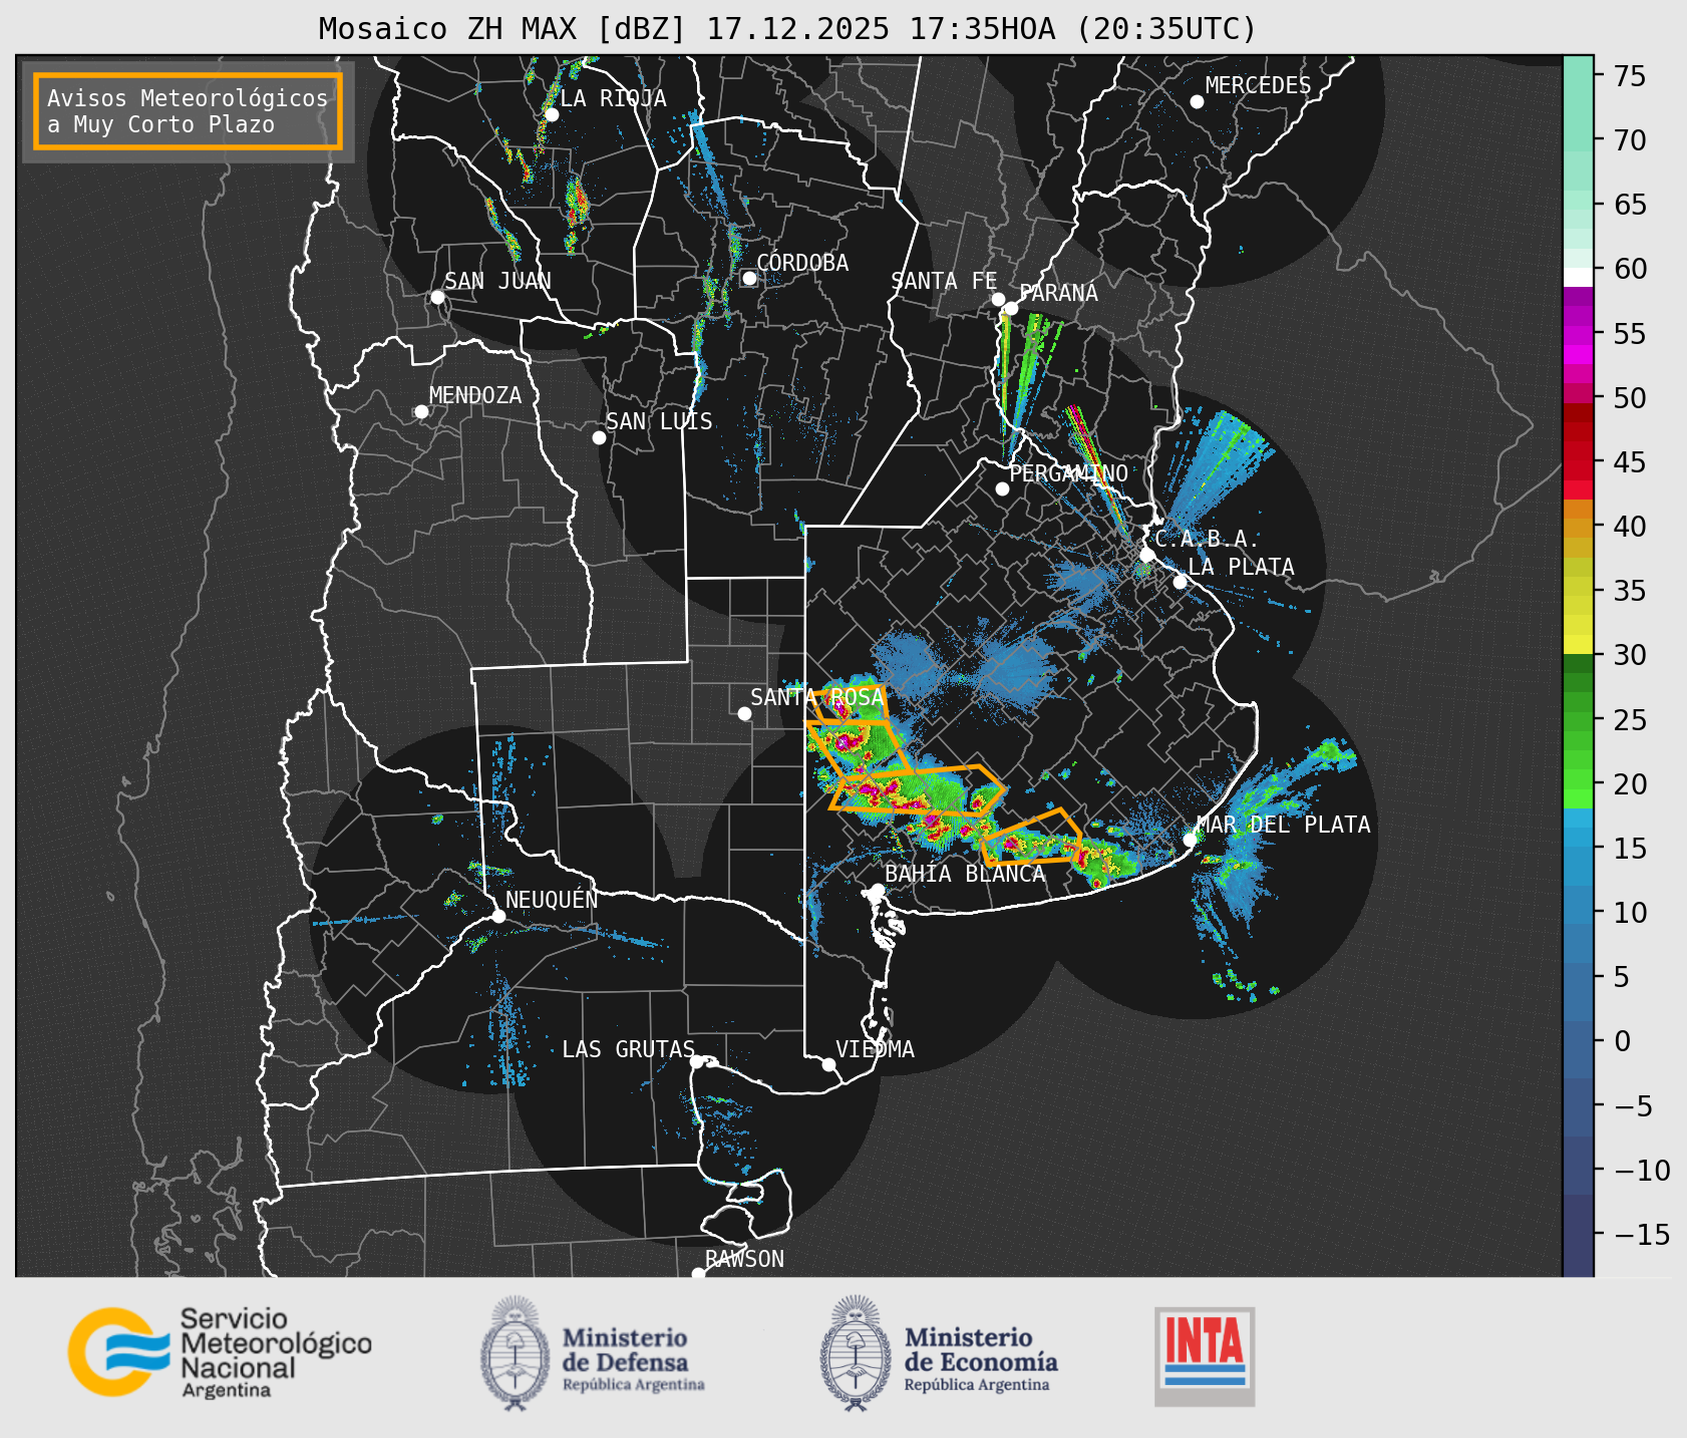Screen dimensions: 1687x1438
Task: Select the CÓRDOBA city label
Action: tap(802, 262)
